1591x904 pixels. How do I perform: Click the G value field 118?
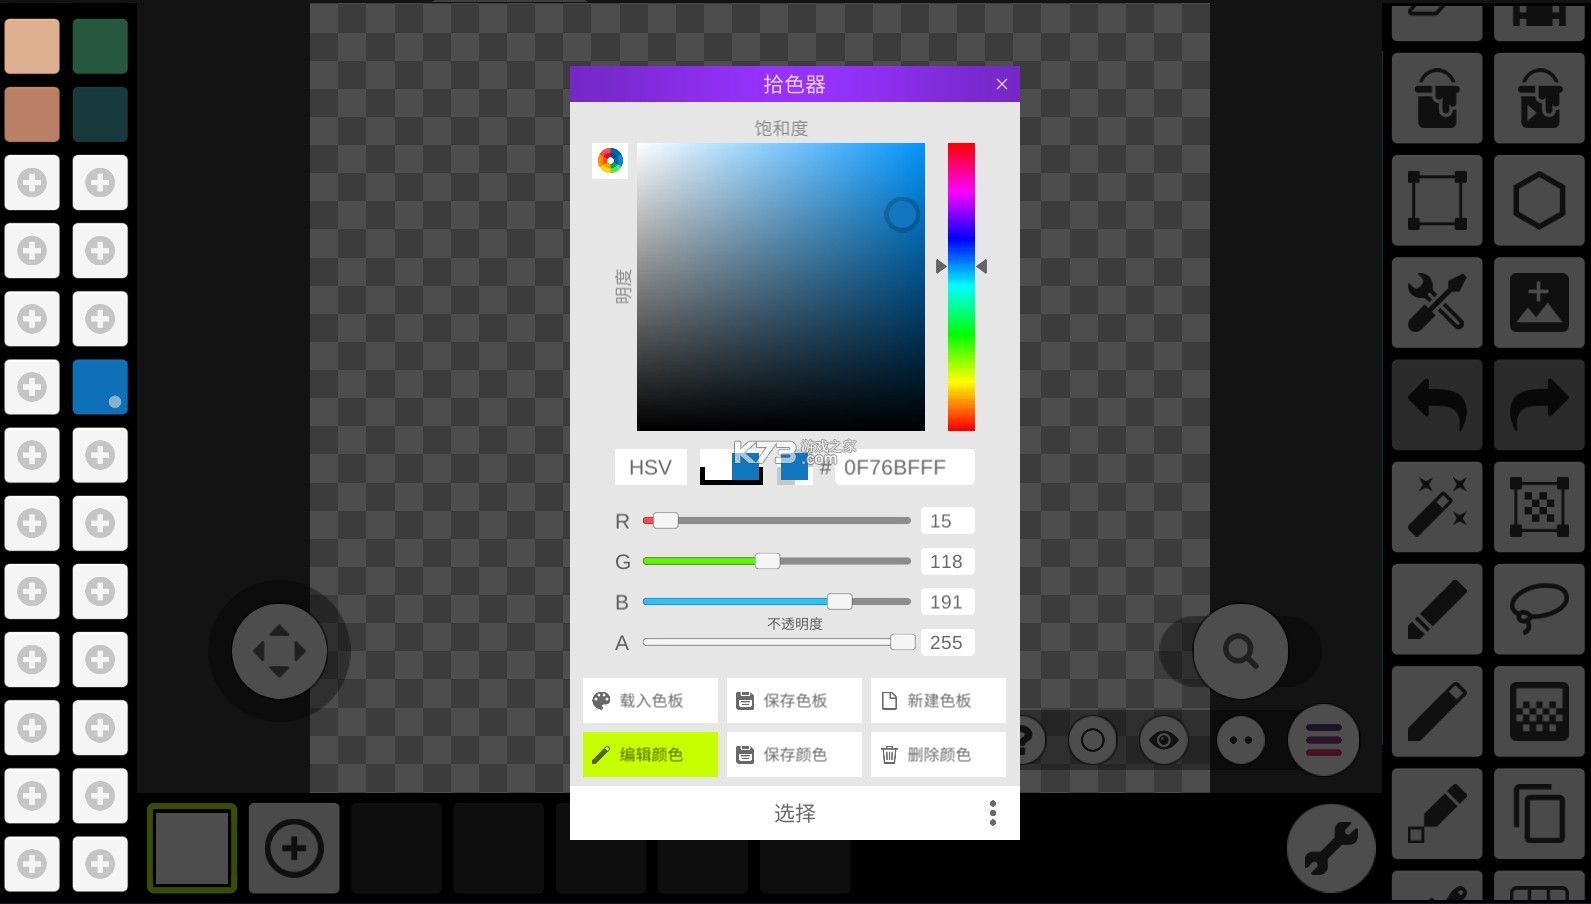point(947,561)
